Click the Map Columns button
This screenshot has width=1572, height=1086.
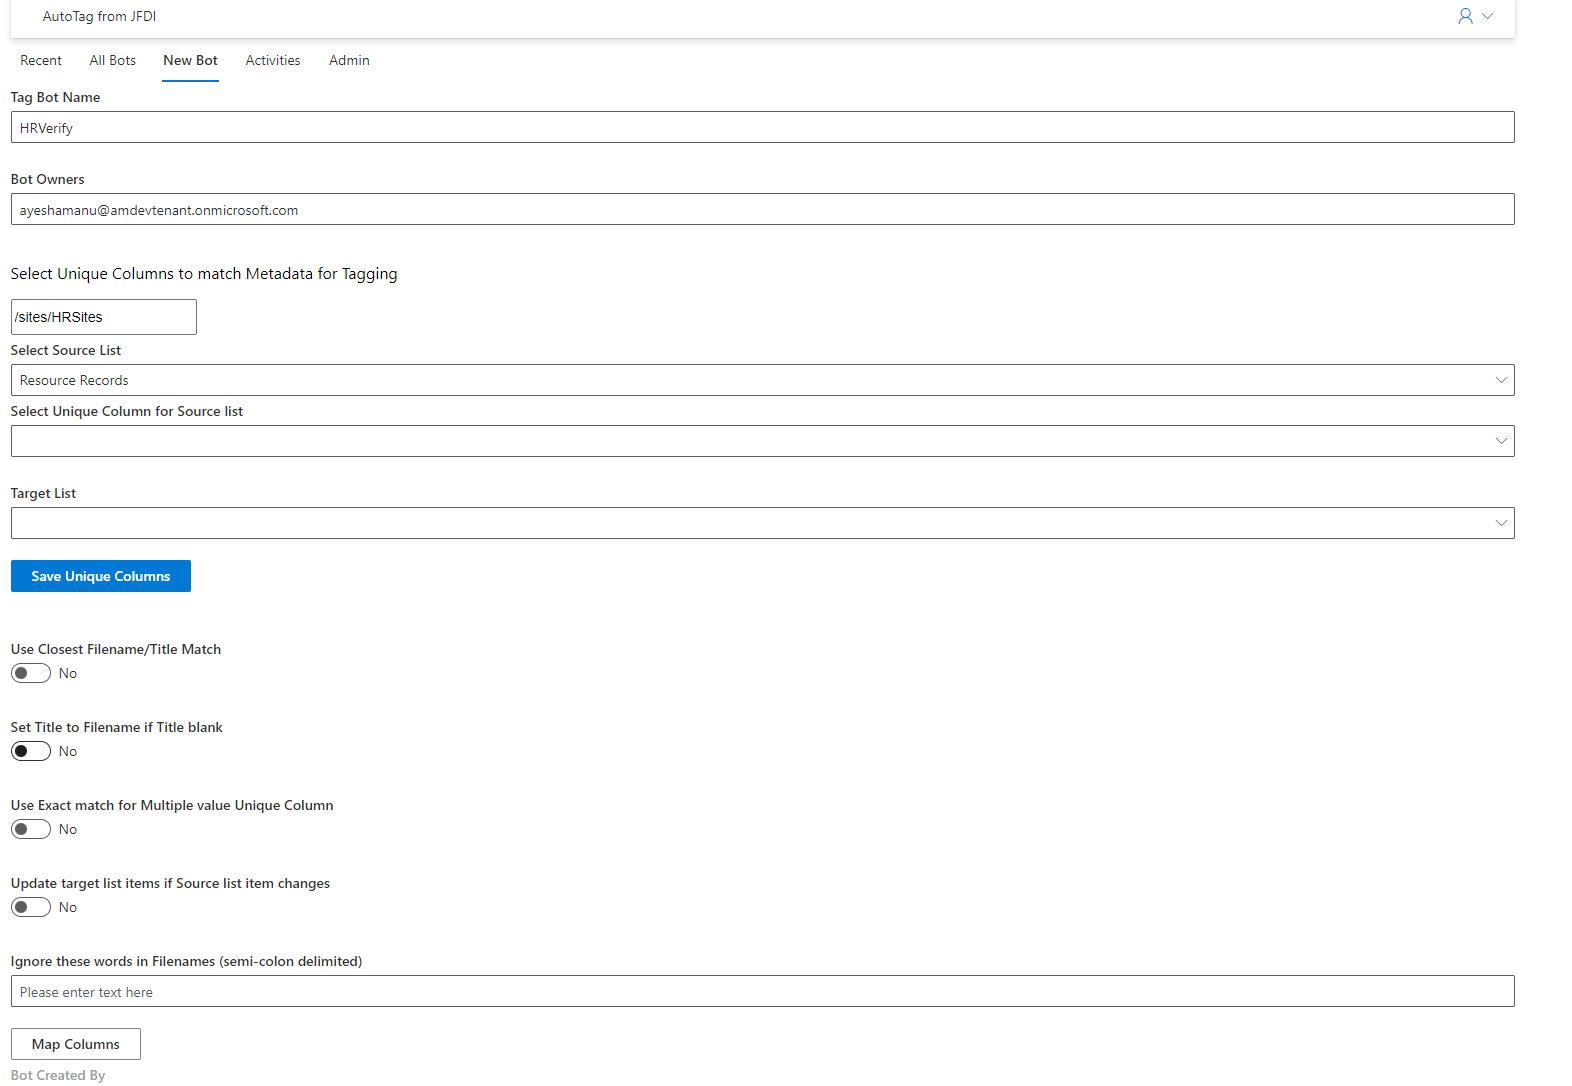(76, 1044)
